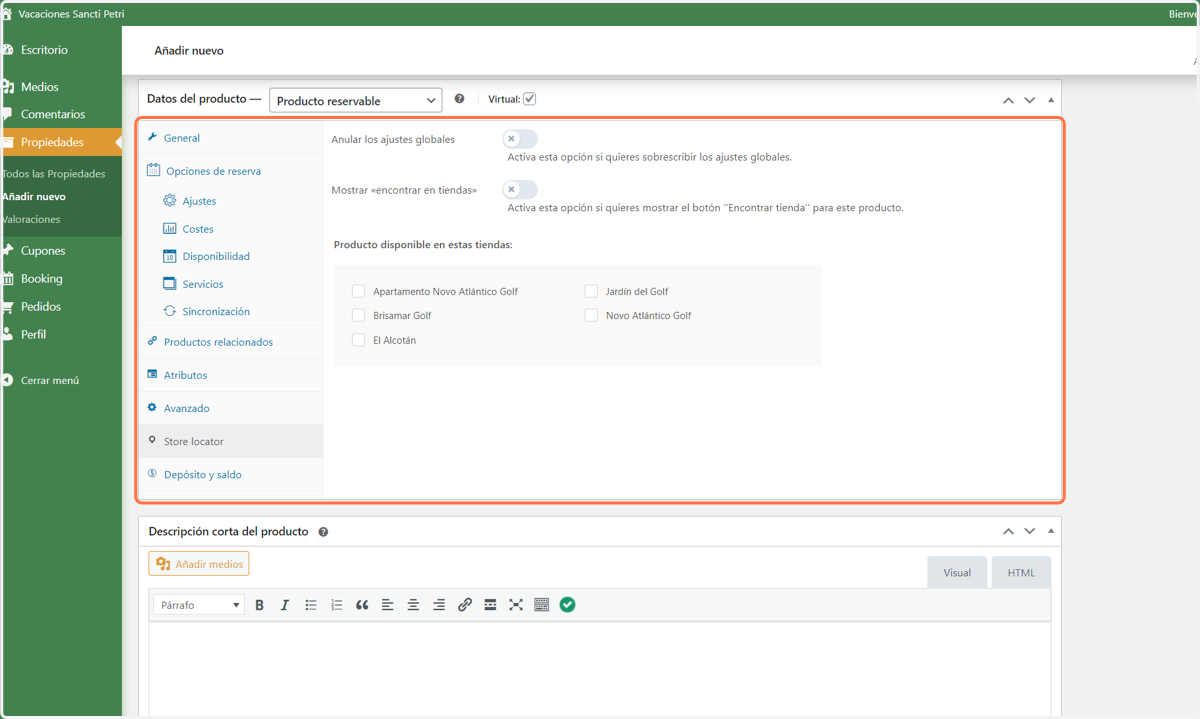Check Apartamento Novo Atlántico Golf store
Image resolution: width=1200 pixels, height=719 pixels.
(x=359, y=291)
